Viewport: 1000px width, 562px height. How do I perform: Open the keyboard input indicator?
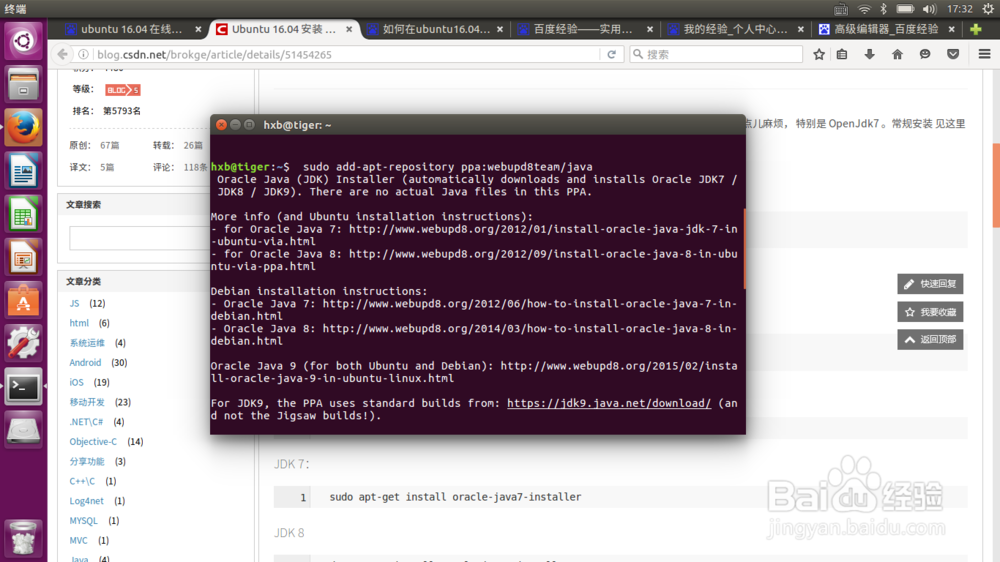[x=841, y=9]
